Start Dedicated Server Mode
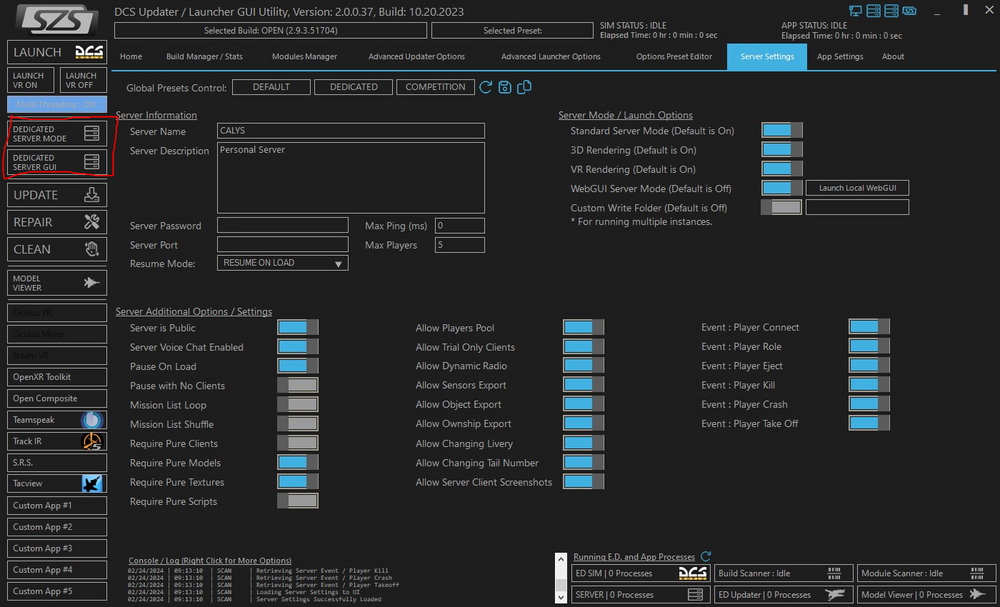1000x607 pixels. [57, 134]
